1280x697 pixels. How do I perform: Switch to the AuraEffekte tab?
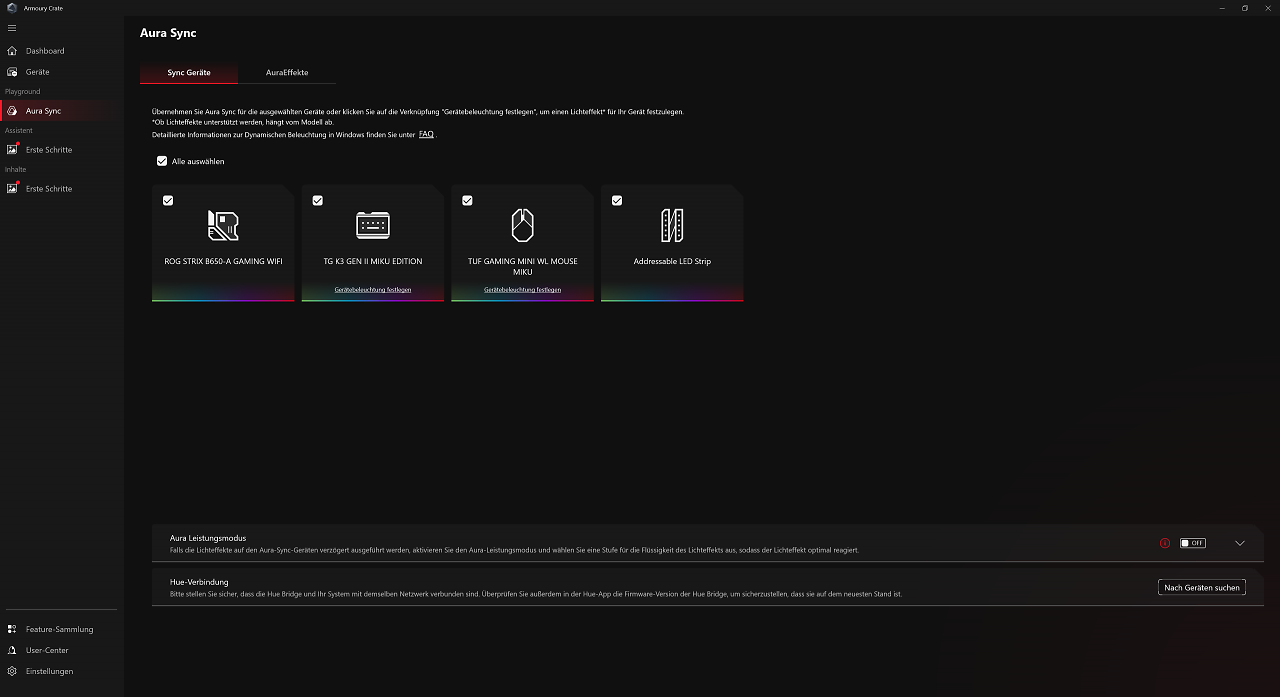(287, 73)
